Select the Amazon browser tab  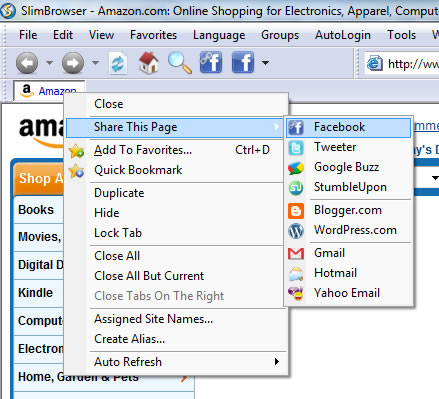tap(49, 90)
